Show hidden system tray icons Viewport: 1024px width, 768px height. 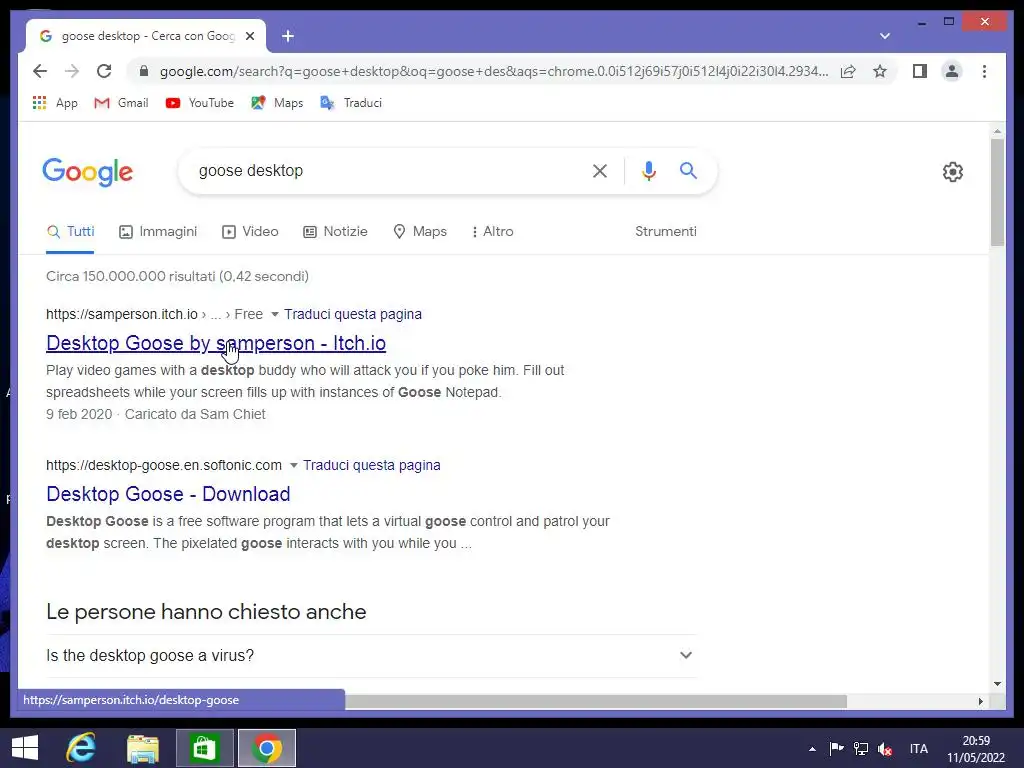click(812, 749)
